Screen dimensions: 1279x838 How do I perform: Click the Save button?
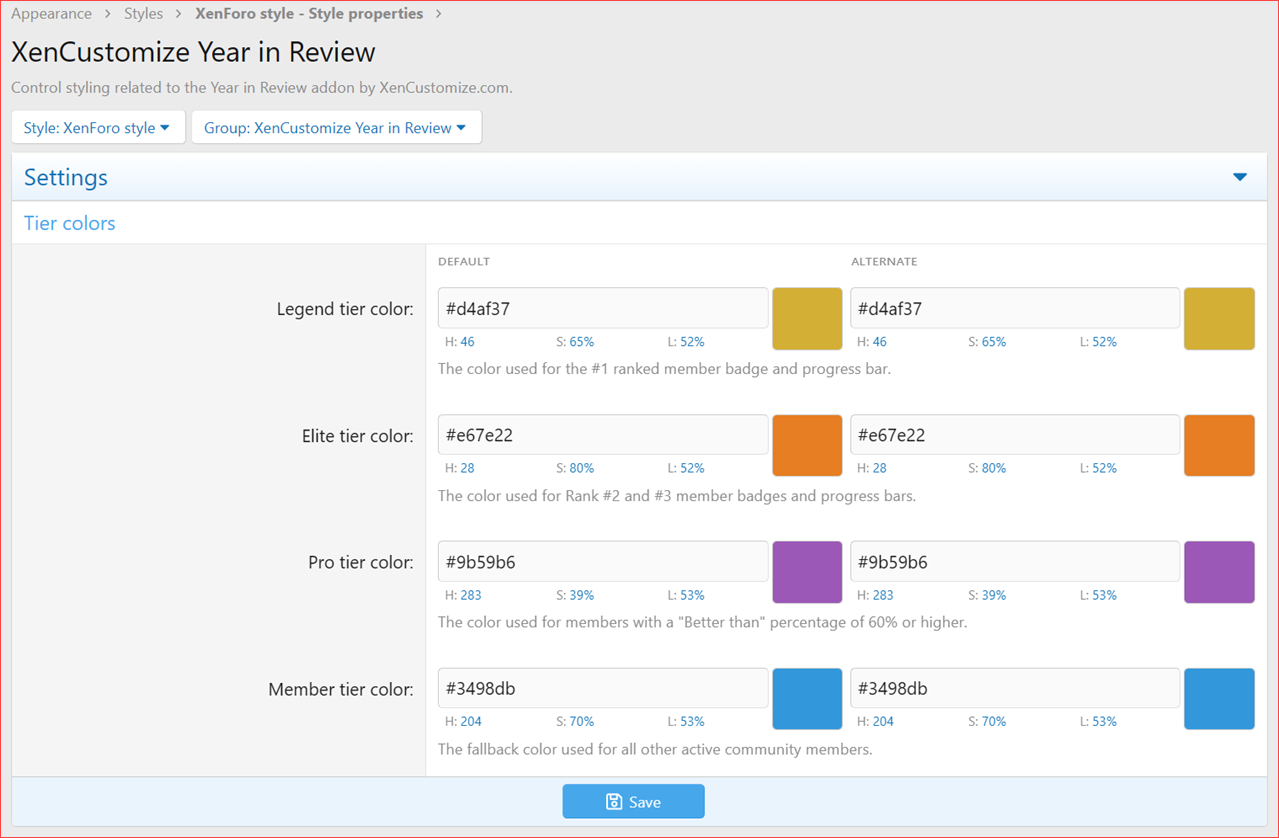pos(633,801)
